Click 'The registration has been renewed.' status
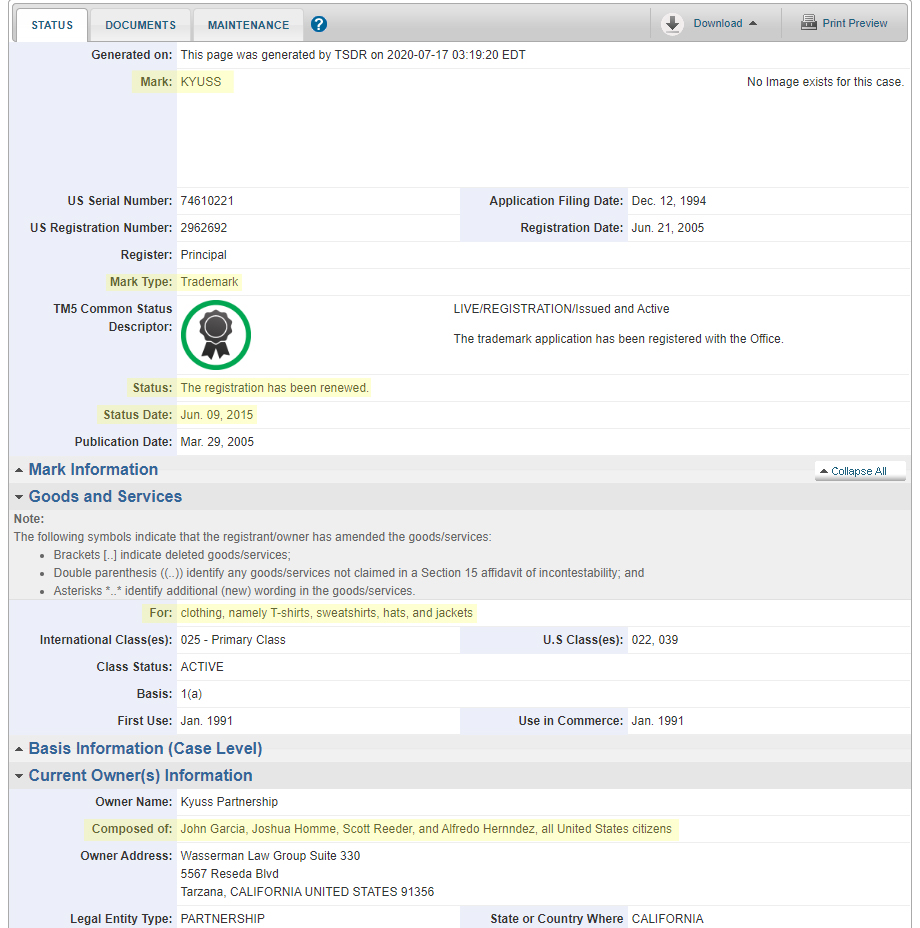920x928 pixels. [274, 388]
